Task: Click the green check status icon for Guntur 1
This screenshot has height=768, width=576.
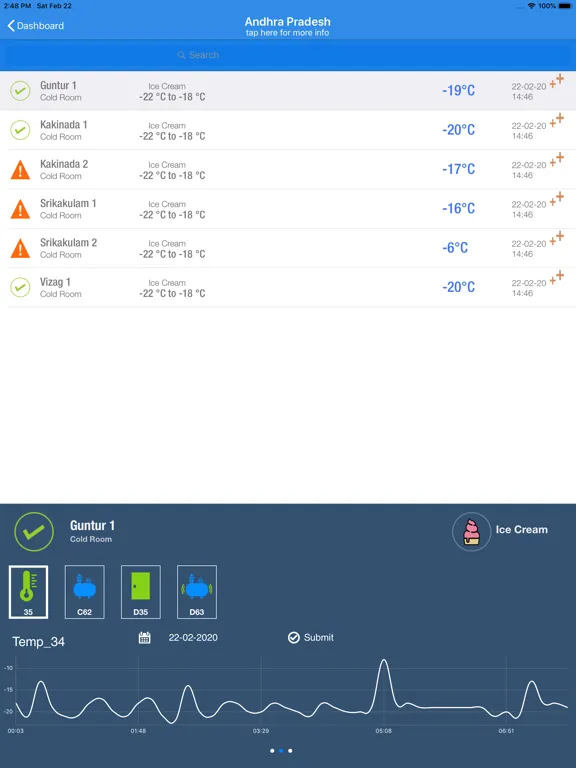Action: (x=20, y=91)
